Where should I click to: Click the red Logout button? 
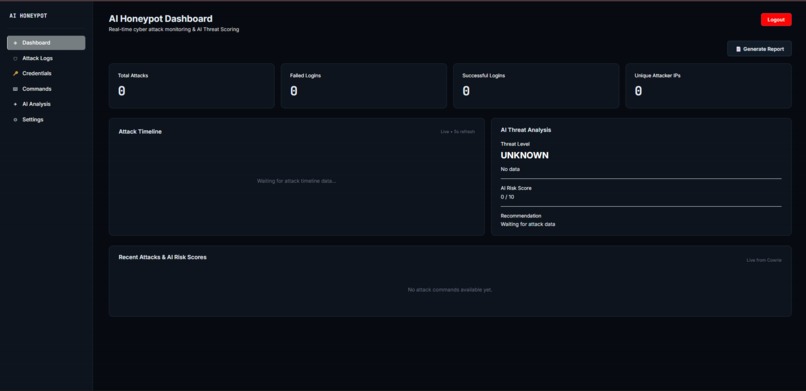click(x=776, y=20)
